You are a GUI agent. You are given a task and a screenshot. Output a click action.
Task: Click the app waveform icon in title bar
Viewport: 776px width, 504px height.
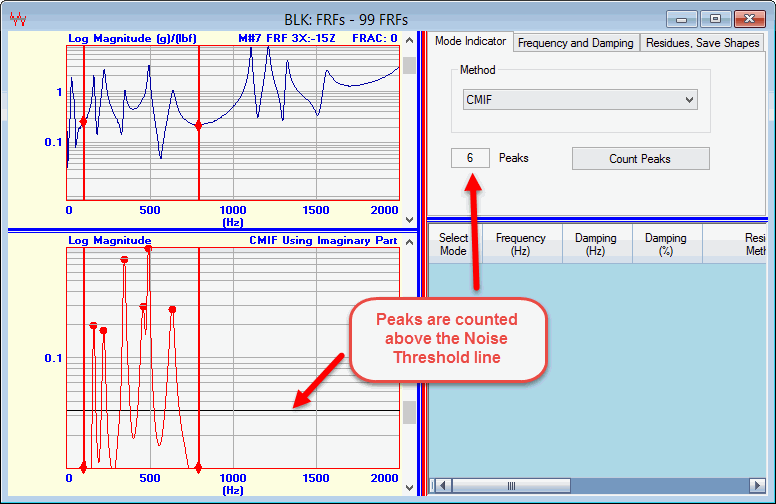pos(18,19)
